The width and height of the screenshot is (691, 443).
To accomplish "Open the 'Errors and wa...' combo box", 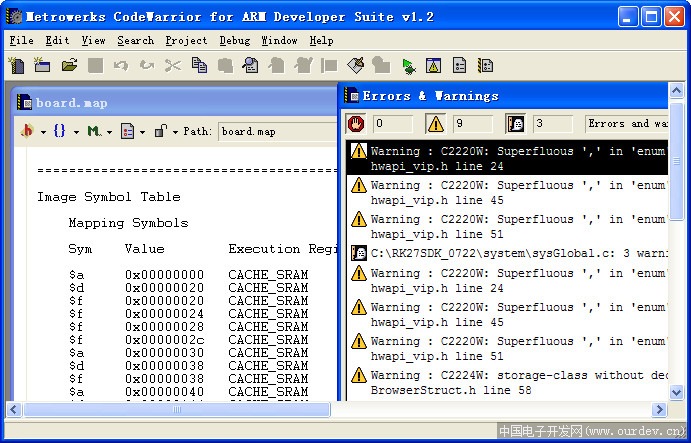I will coord(626,124).
